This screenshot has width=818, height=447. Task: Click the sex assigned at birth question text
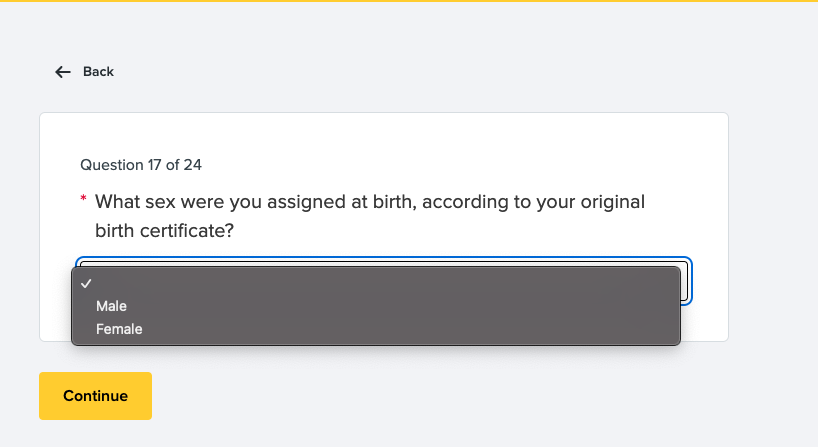pyautogui.click(x=370, y=202)
